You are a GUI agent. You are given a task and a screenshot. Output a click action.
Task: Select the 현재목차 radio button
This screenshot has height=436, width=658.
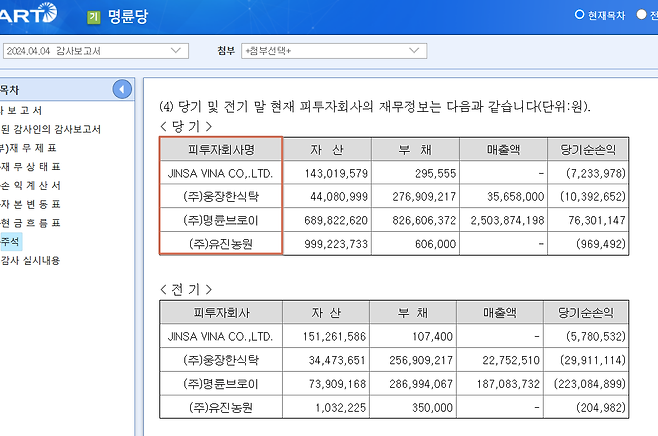tap(579, 15)
